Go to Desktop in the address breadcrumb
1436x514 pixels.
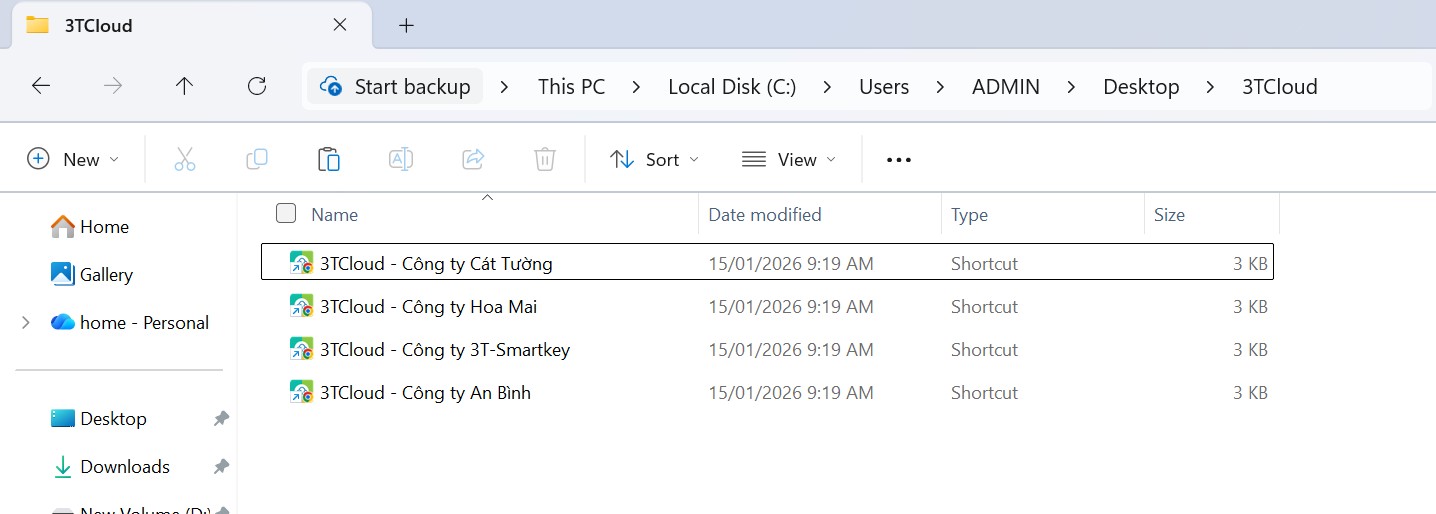[x=1141, y=86]
